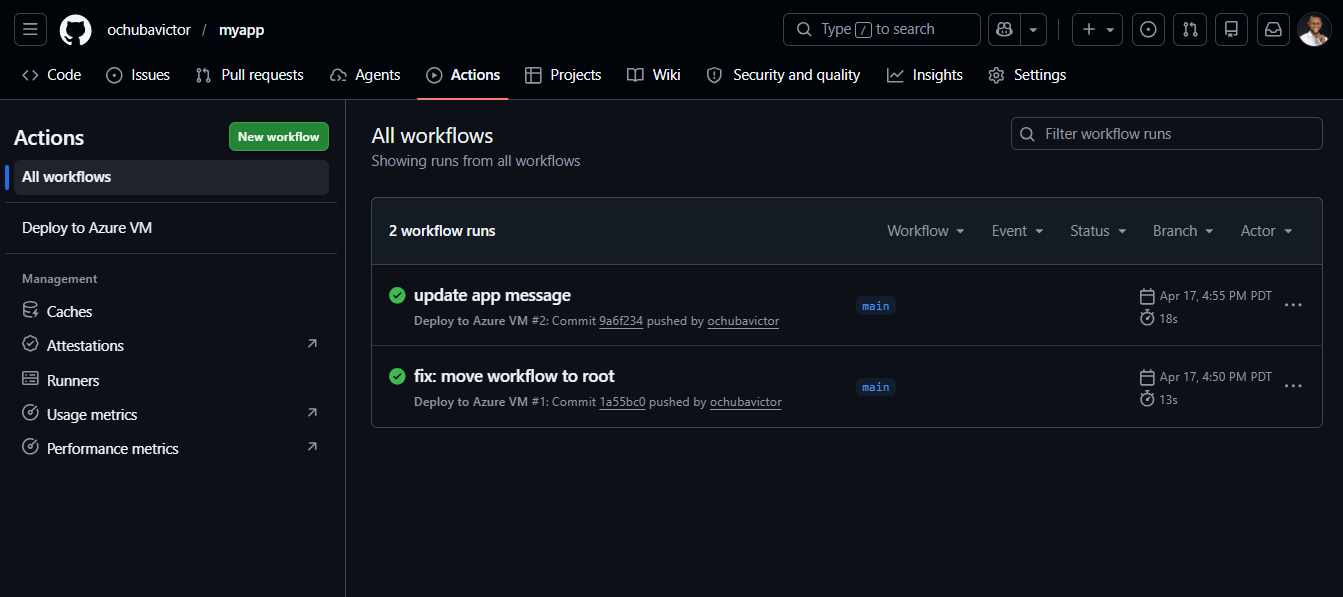The height and width of the screenshot is (597, 1343).
Task: Click the Attestations badge icon
Action: [x=30, y=345]
